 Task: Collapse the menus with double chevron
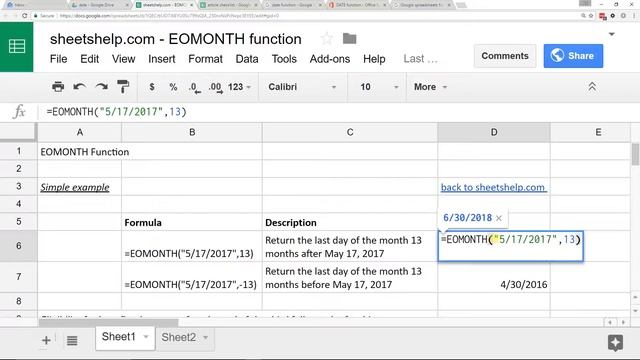[x=592, y=87]
